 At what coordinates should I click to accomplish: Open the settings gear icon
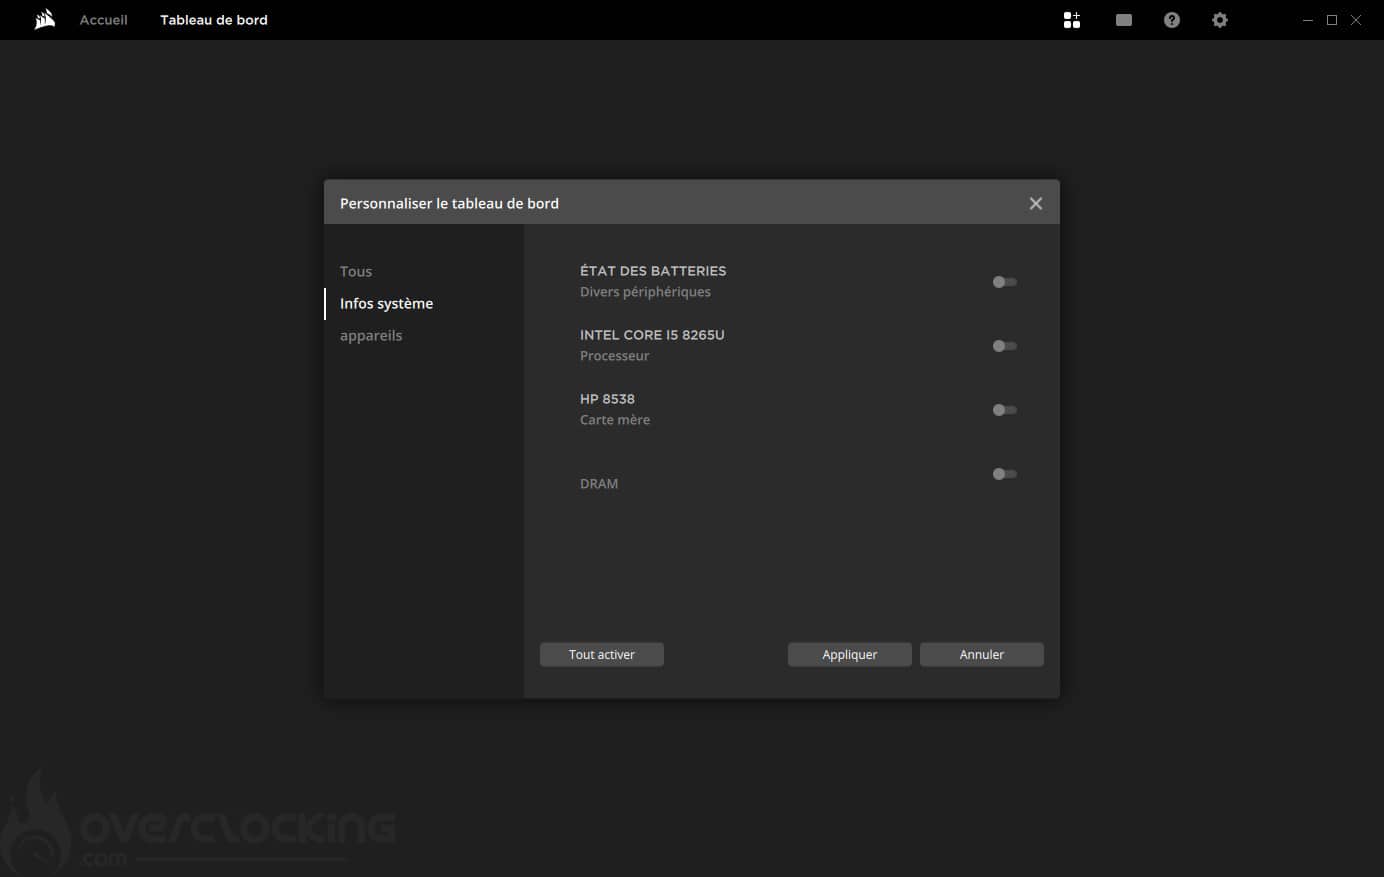pos(1220,20)
